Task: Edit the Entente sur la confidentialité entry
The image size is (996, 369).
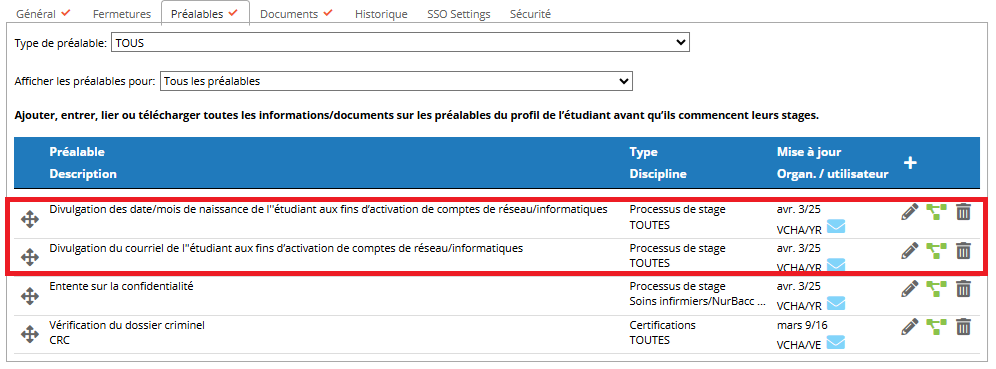Action: [910, 289]
